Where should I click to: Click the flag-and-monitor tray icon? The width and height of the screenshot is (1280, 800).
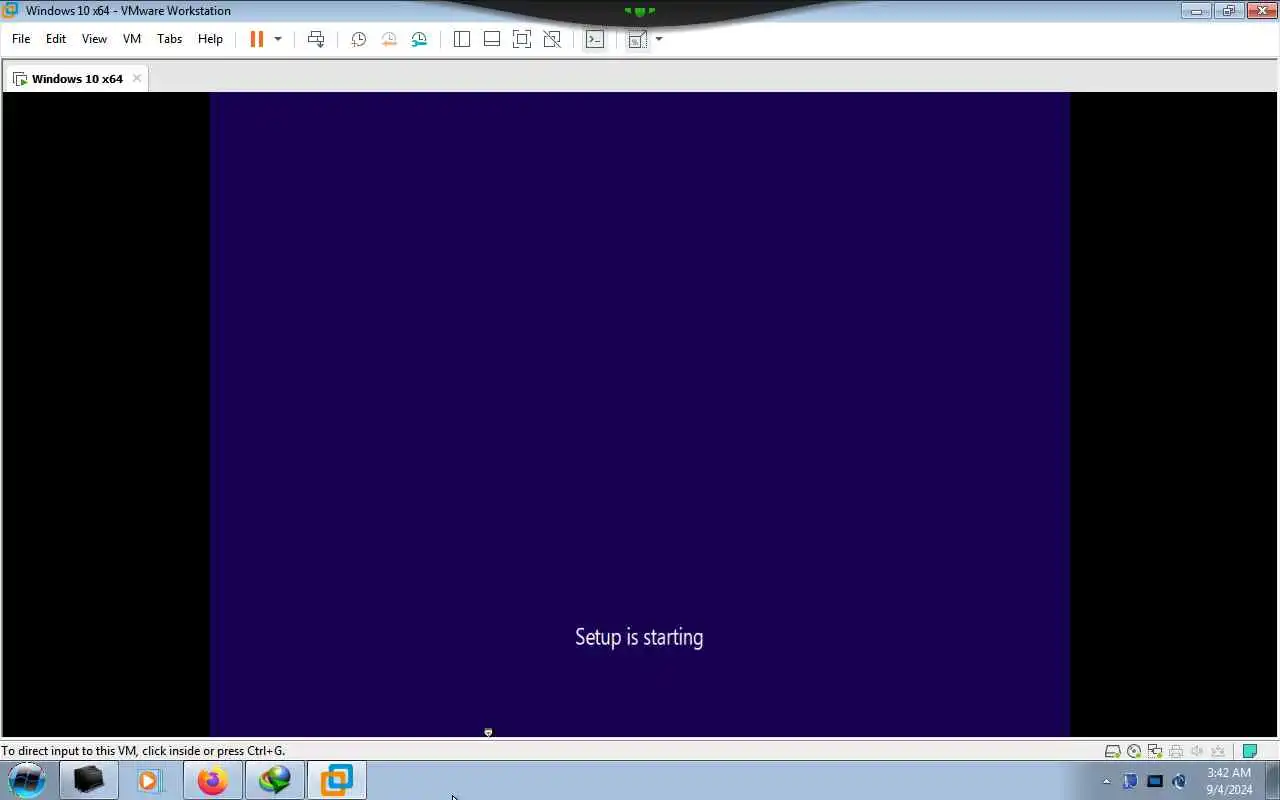pos(1130,781)
